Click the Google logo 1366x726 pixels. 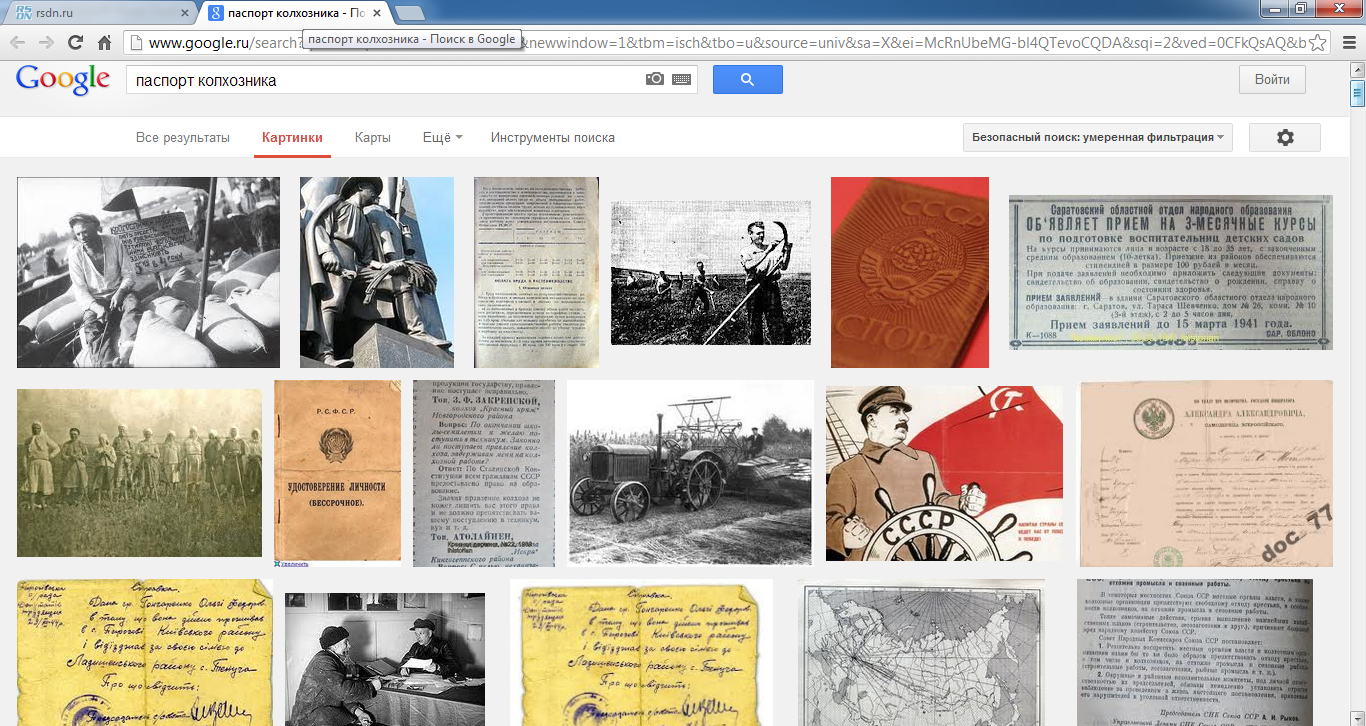(62, 80)
